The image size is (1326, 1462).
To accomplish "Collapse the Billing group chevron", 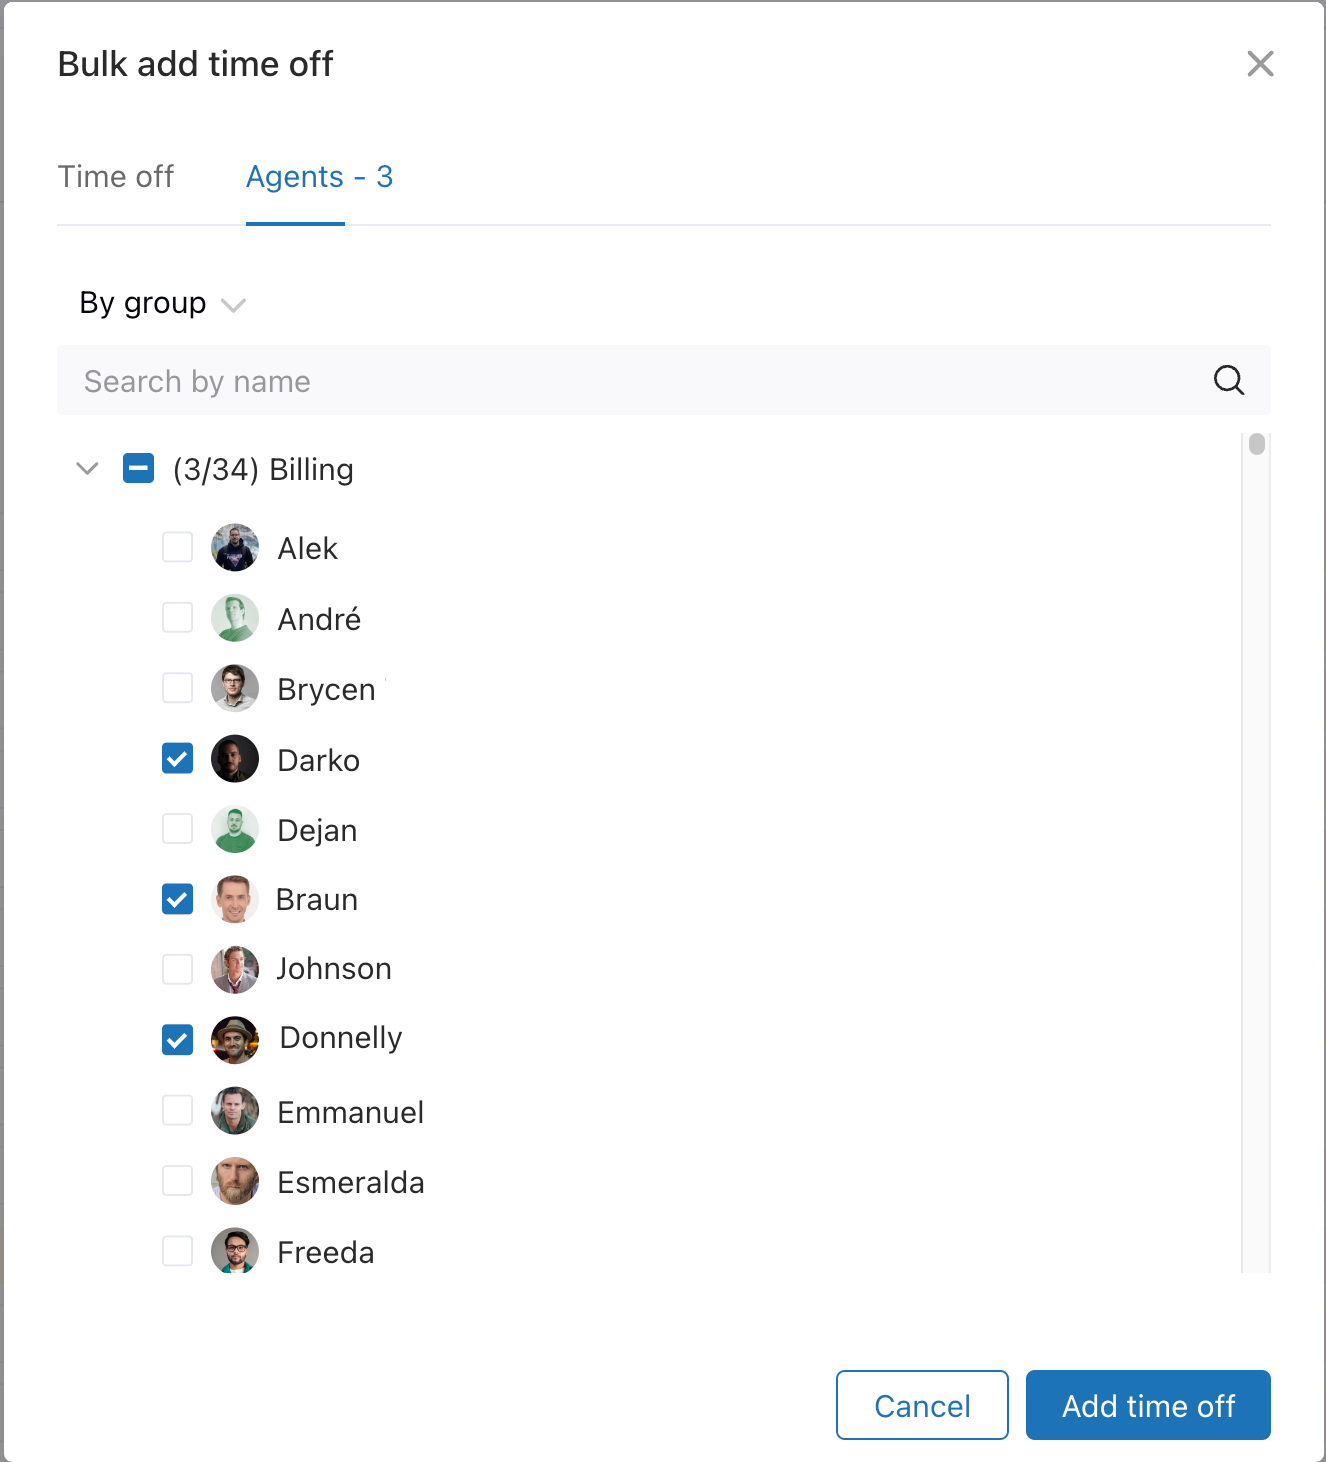I will (88, 468).
